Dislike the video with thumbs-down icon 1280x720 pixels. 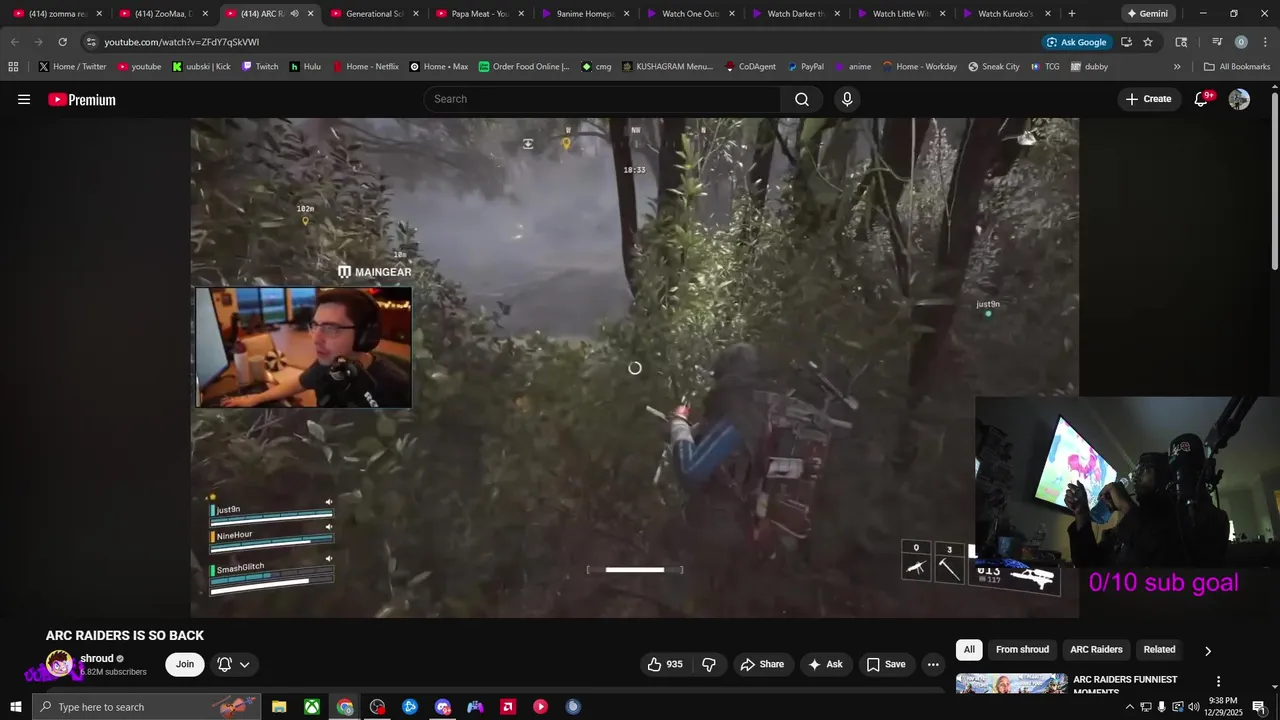coord(709,664)
